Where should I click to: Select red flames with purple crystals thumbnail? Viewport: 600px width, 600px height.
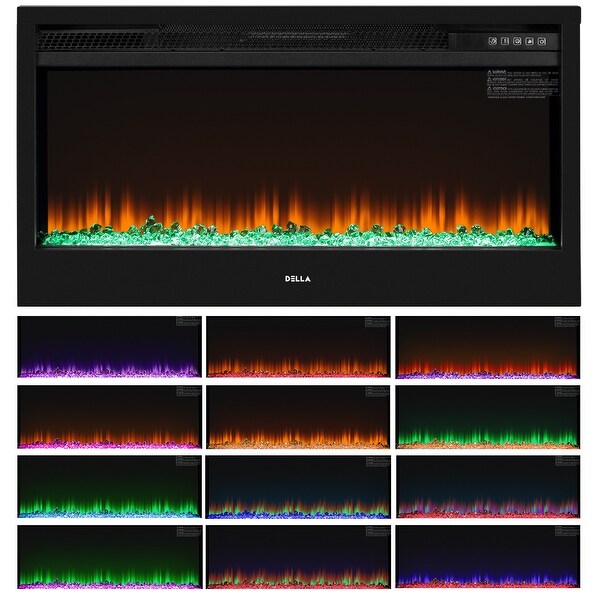(488, 347)
